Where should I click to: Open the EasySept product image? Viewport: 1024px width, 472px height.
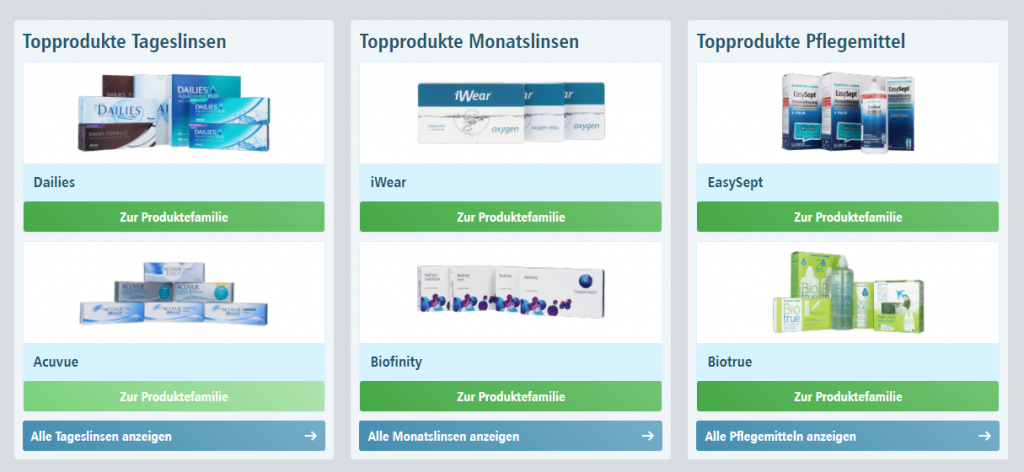pos(847,112)
